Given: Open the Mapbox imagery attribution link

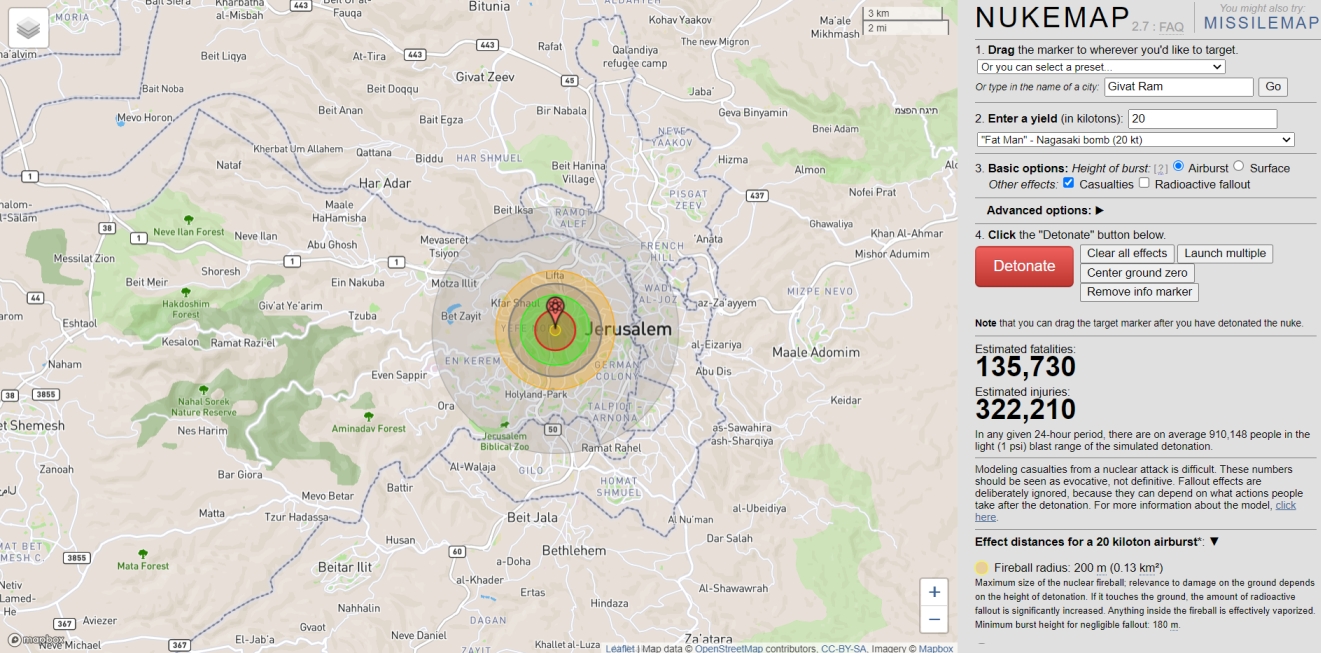Looking at the screenshot, I should pos(936,648).
